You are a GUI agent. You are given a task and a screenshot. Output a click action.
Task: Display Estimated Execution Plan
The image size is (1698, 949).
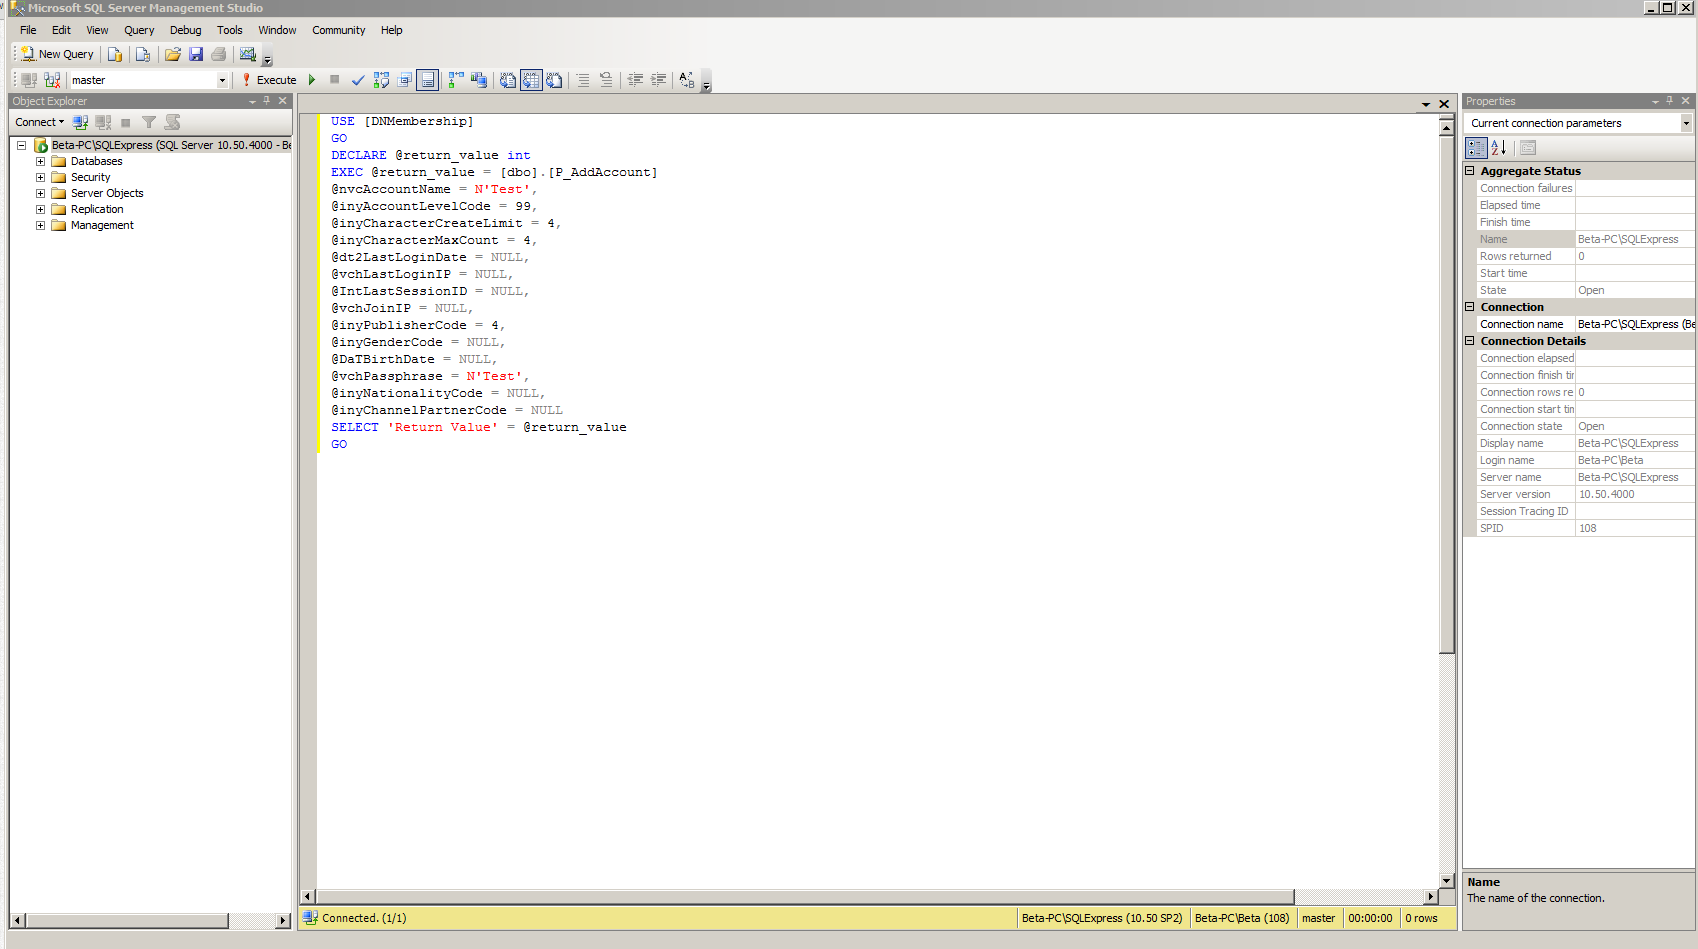pyautogui.click(x=381, y=80)
